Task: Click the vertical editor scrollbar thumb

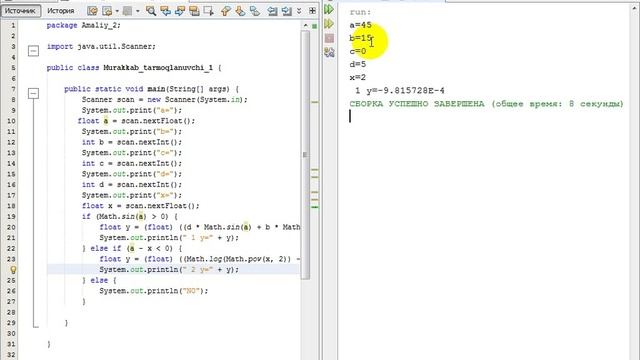Action: click(305, 155)
